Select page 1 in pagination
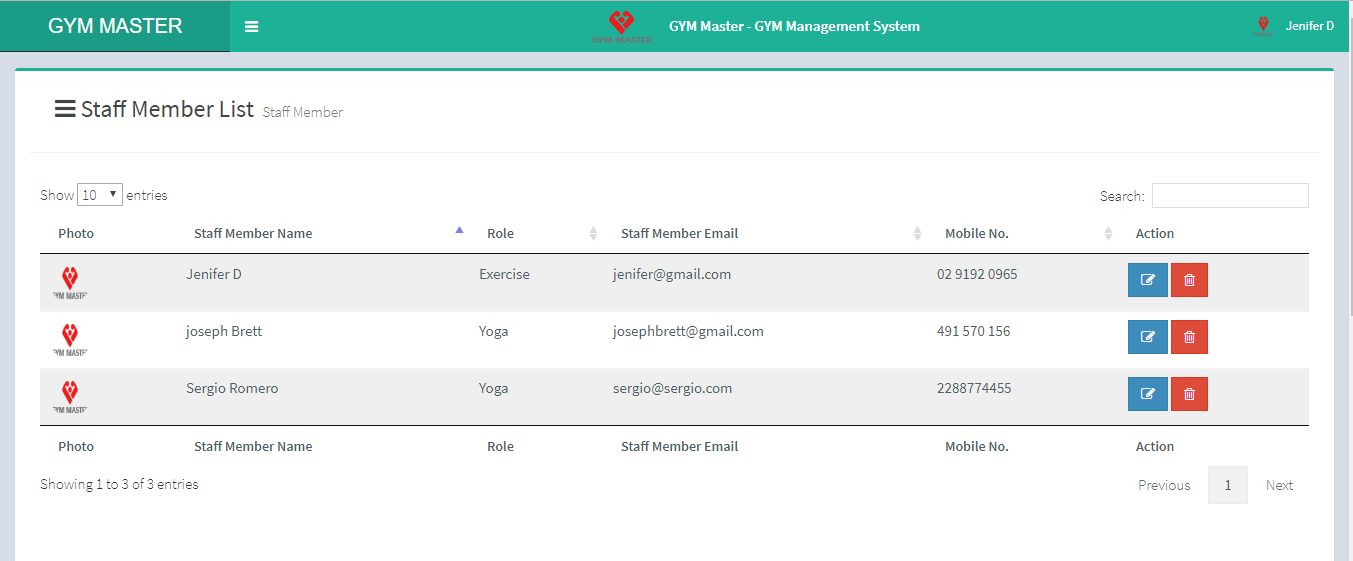1353x561 pixels. (1227, 485)
